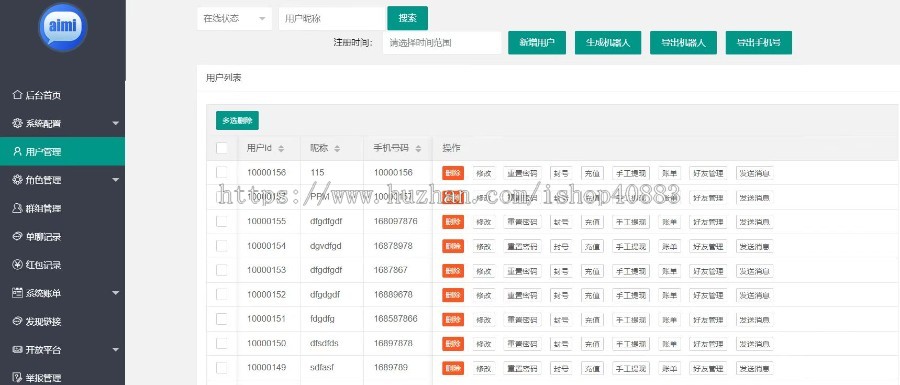The height and width of the screenshot is (385, 900).
Task: Click the nickname cell sdfasf
Action: tap(321, 367)
